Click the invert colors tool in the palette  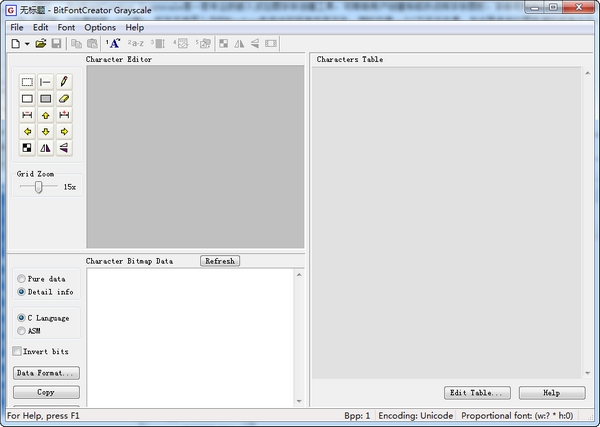point(27,147)
